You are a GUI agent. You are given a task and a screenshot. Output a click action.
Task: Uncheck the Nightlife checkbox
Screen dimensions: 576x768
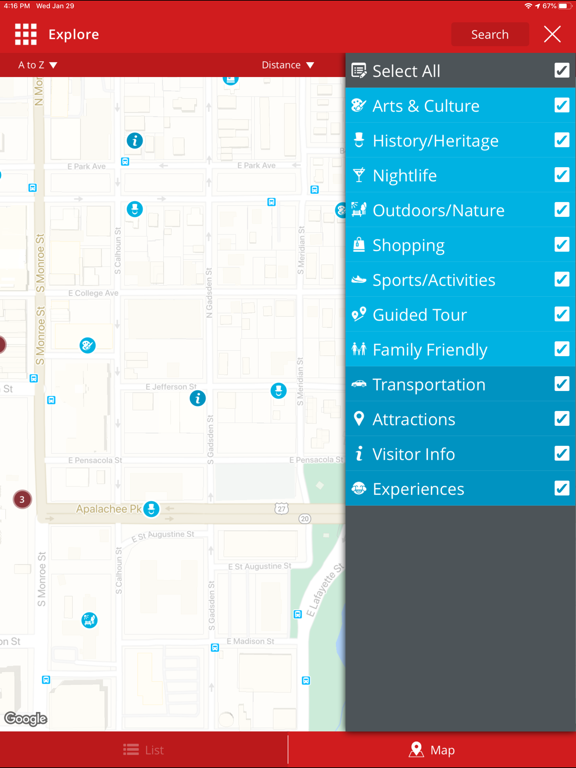tap(562, 175)
